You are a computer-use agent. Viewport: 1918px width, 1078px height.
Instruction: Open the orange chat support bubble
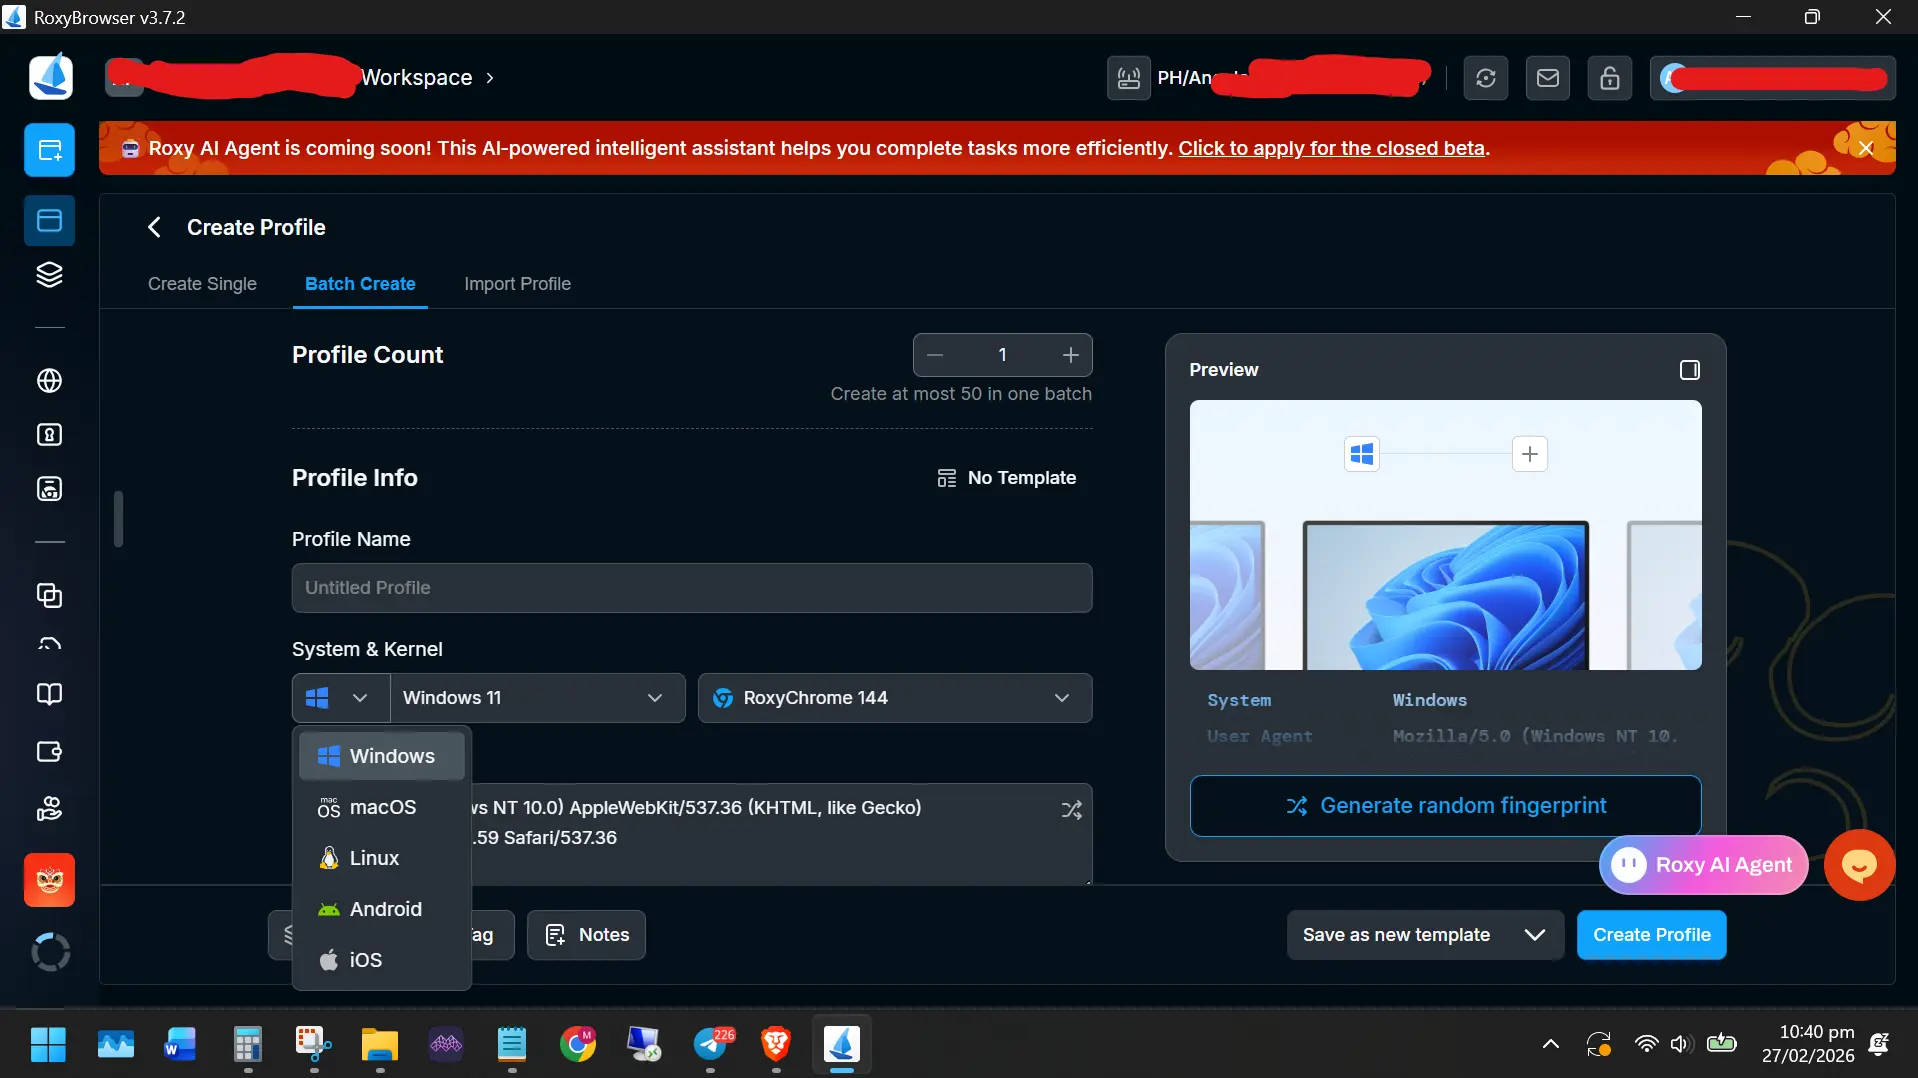click(x=1860, y=866)
